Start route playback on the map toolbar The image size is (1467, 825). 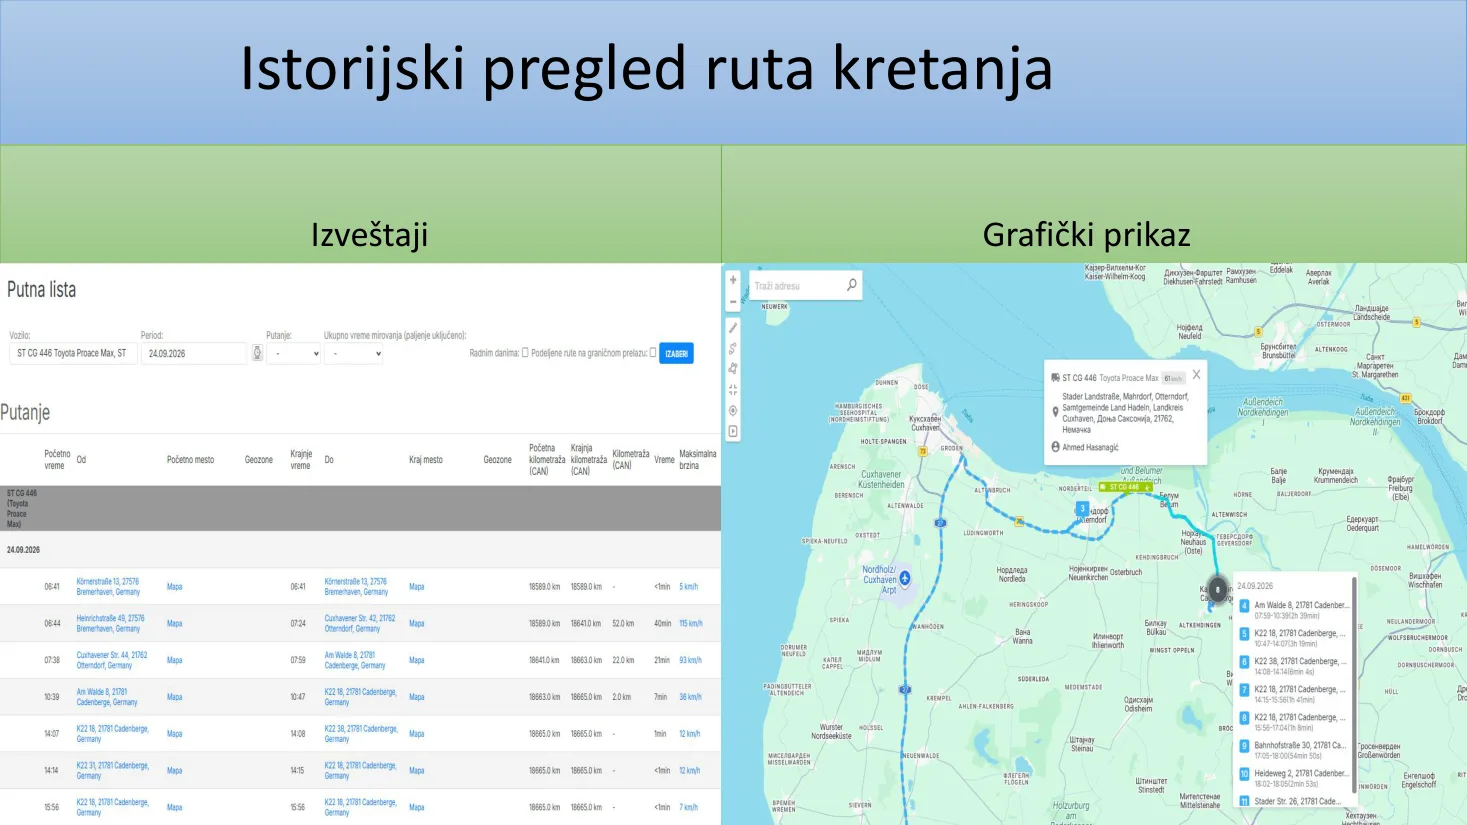coord(733,432)
